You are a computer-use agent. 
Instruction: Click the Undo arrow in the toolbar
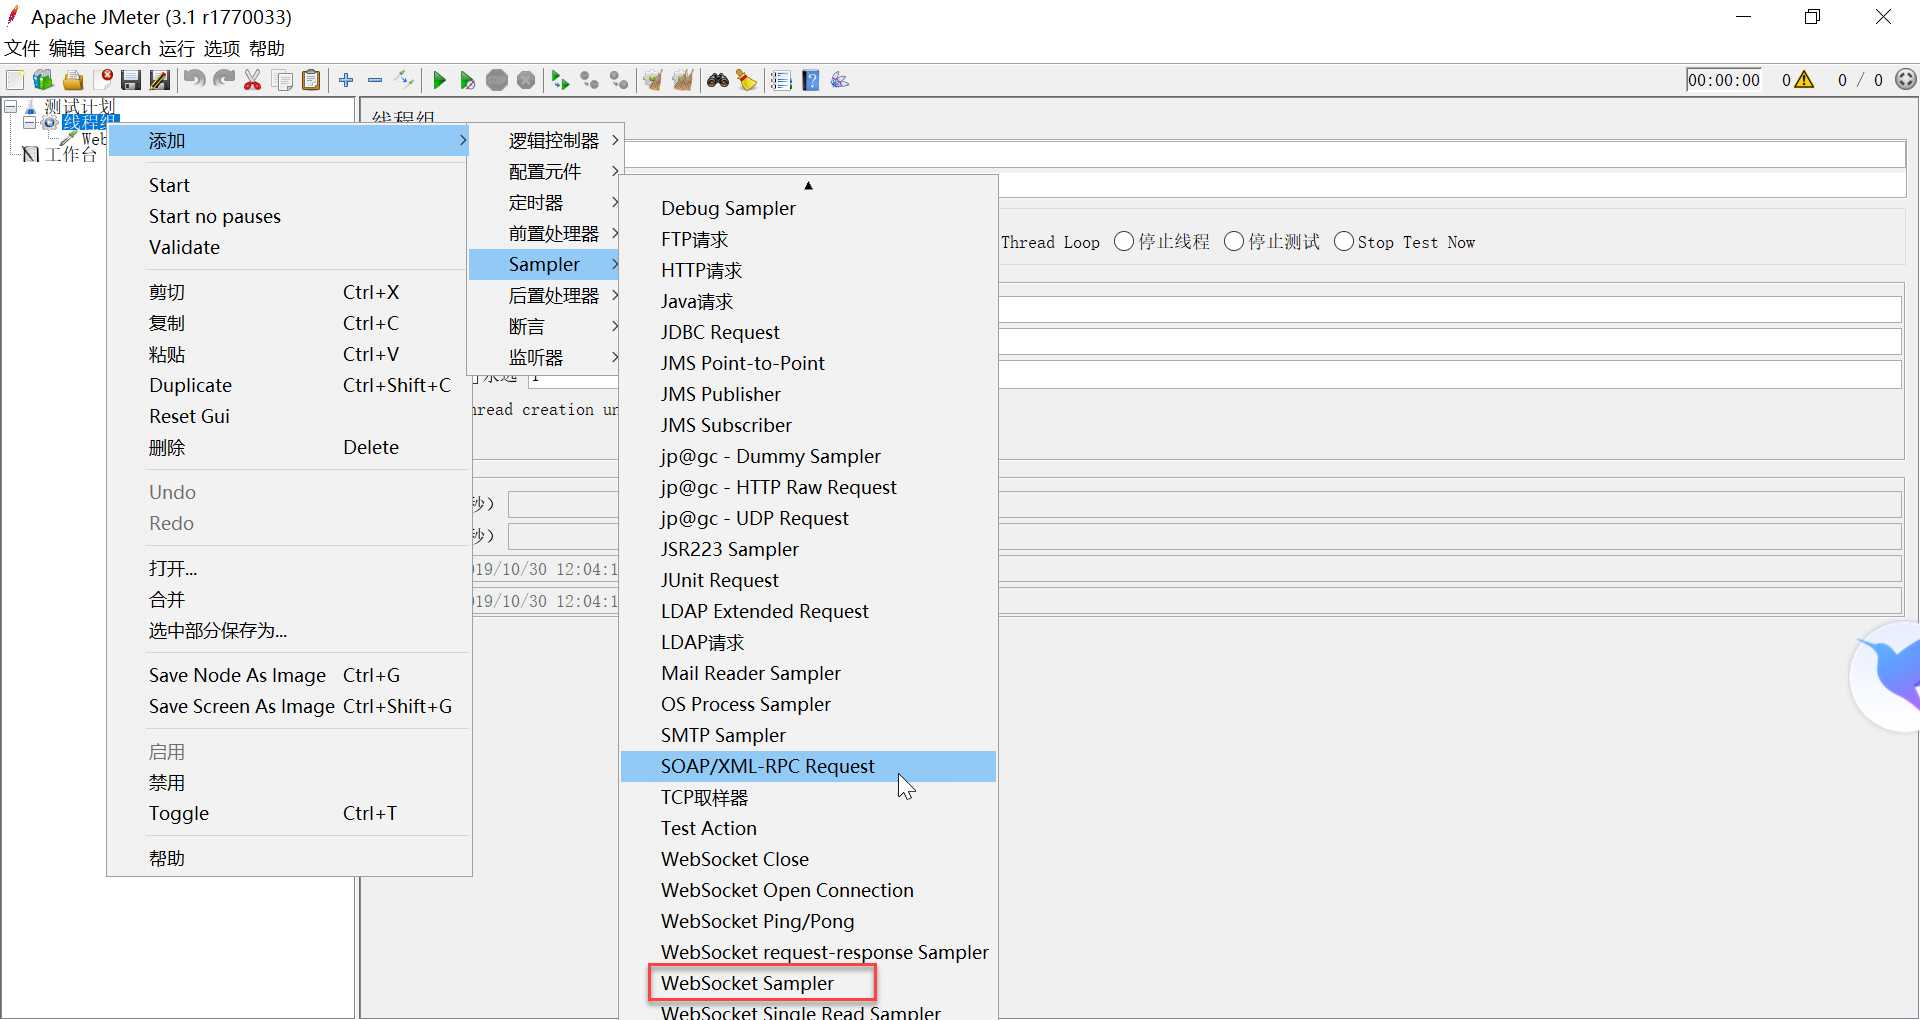pos(194,80)
